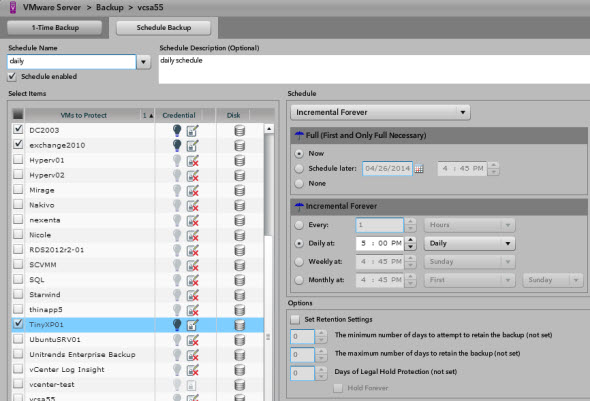Uncheck the DC2003 VM checkbox
Image resolution: width=590 pixels, height=401 pixels.
18,129
